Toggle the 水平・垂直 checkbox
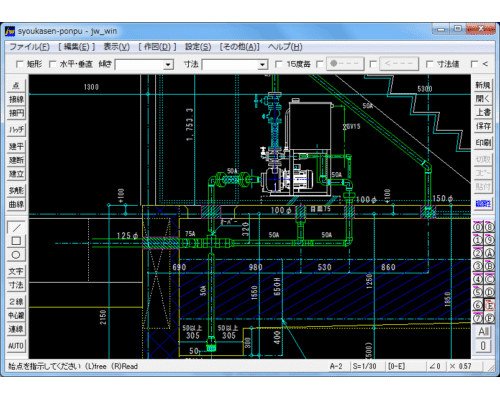500x400 pixels. click(x=52, y=64)
